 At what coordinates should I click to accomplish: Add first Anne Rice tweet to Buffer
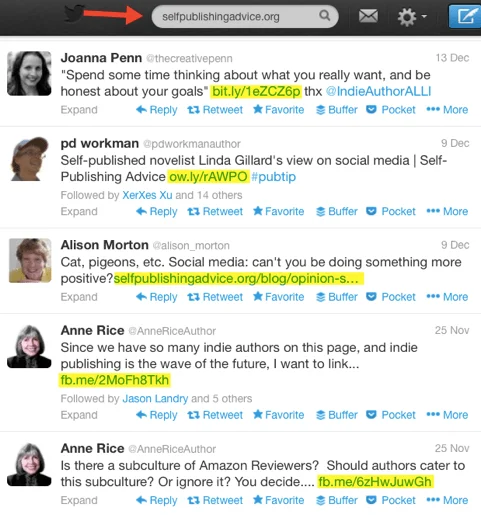(337, 415)
